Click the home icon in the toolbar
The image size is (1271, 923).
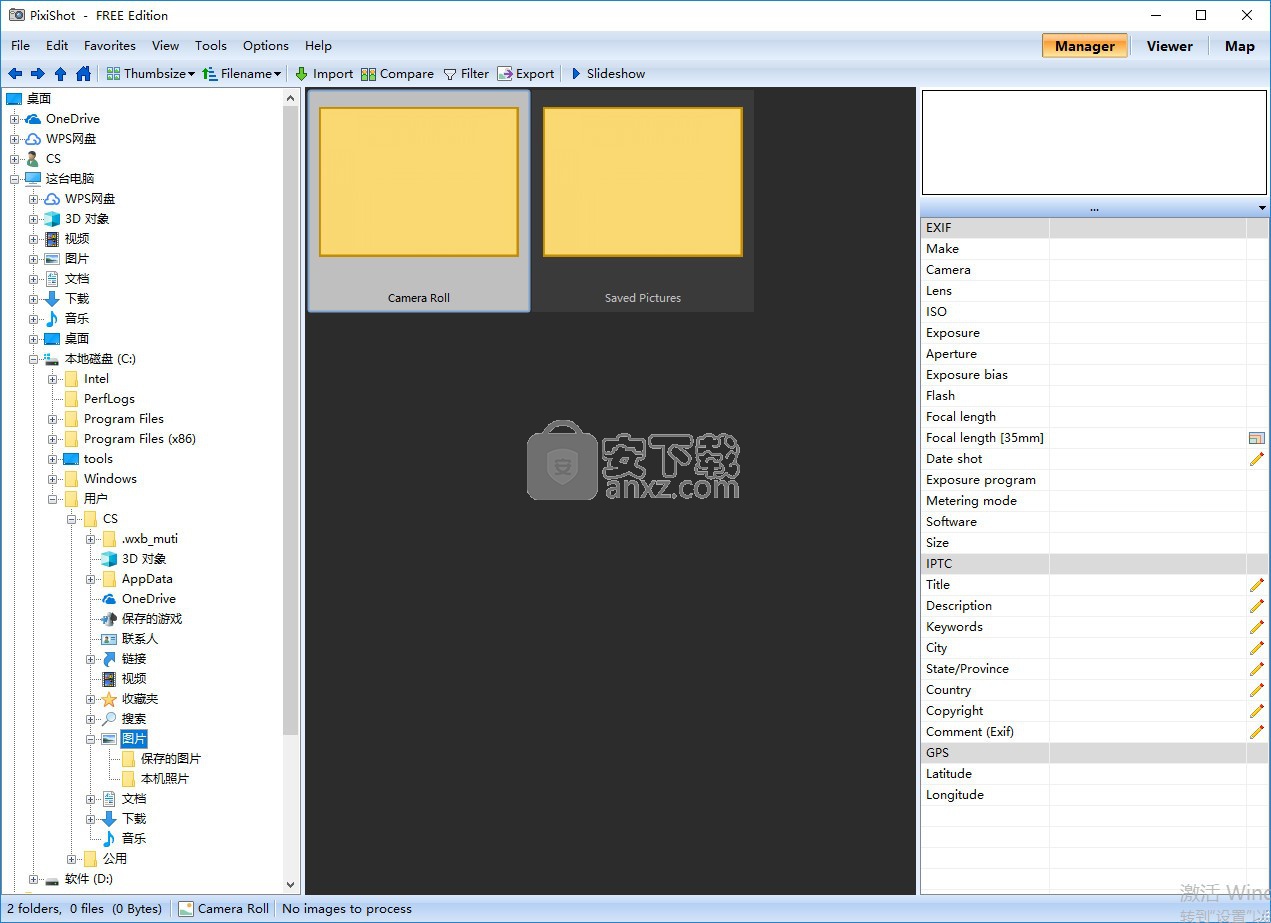(84, 74)
